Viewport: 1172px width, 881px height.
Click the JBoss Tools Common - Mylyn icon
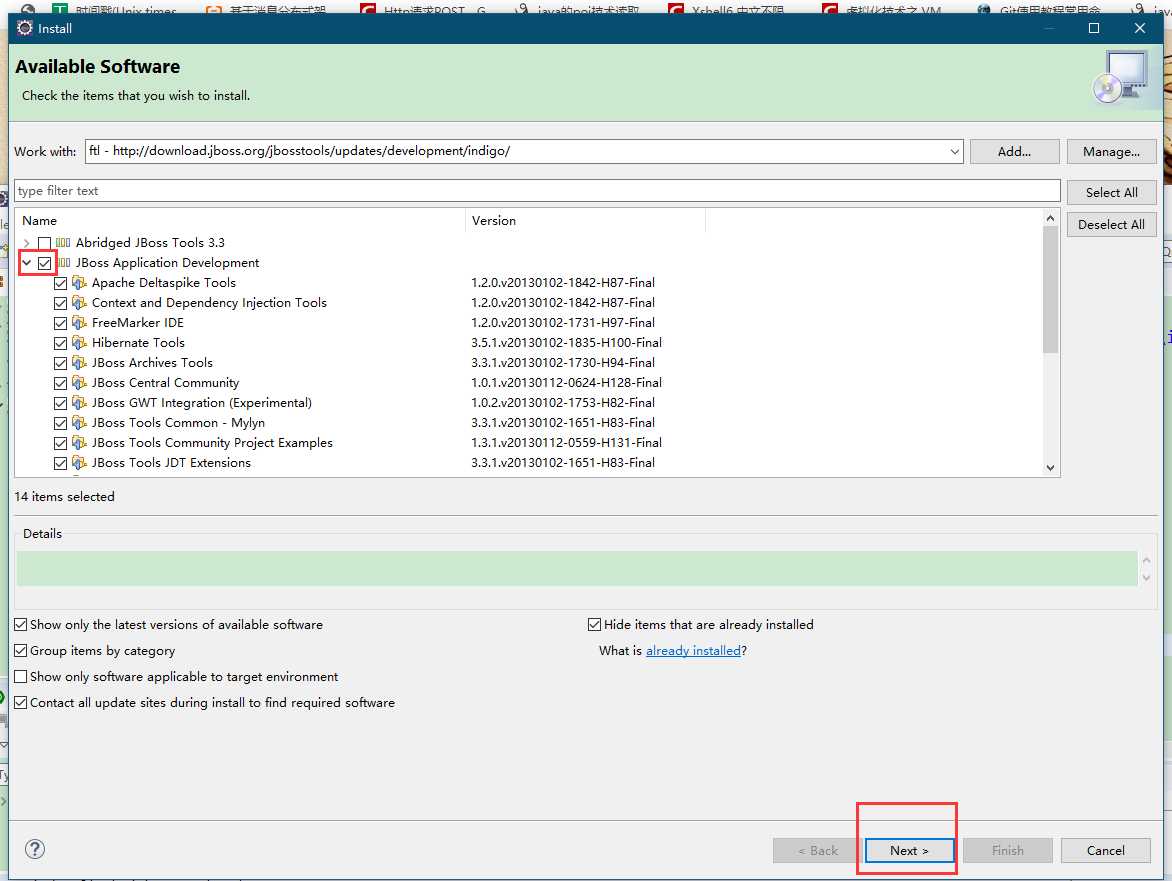[79, 423]
